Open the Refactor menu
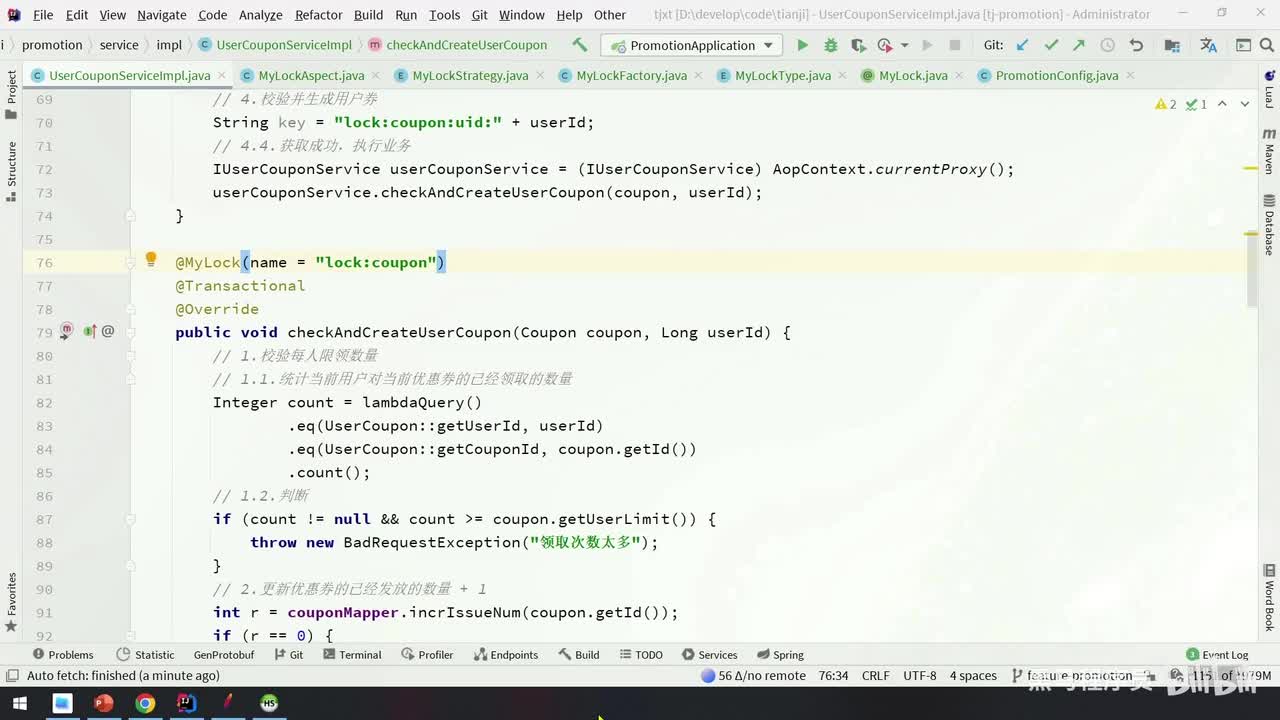The image size is (1280, 720). [318, 15]
